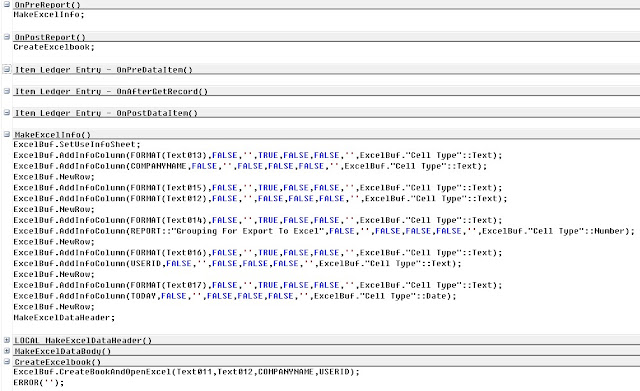Click the AddInfoColumn line with TODAY

coord(235,296)
